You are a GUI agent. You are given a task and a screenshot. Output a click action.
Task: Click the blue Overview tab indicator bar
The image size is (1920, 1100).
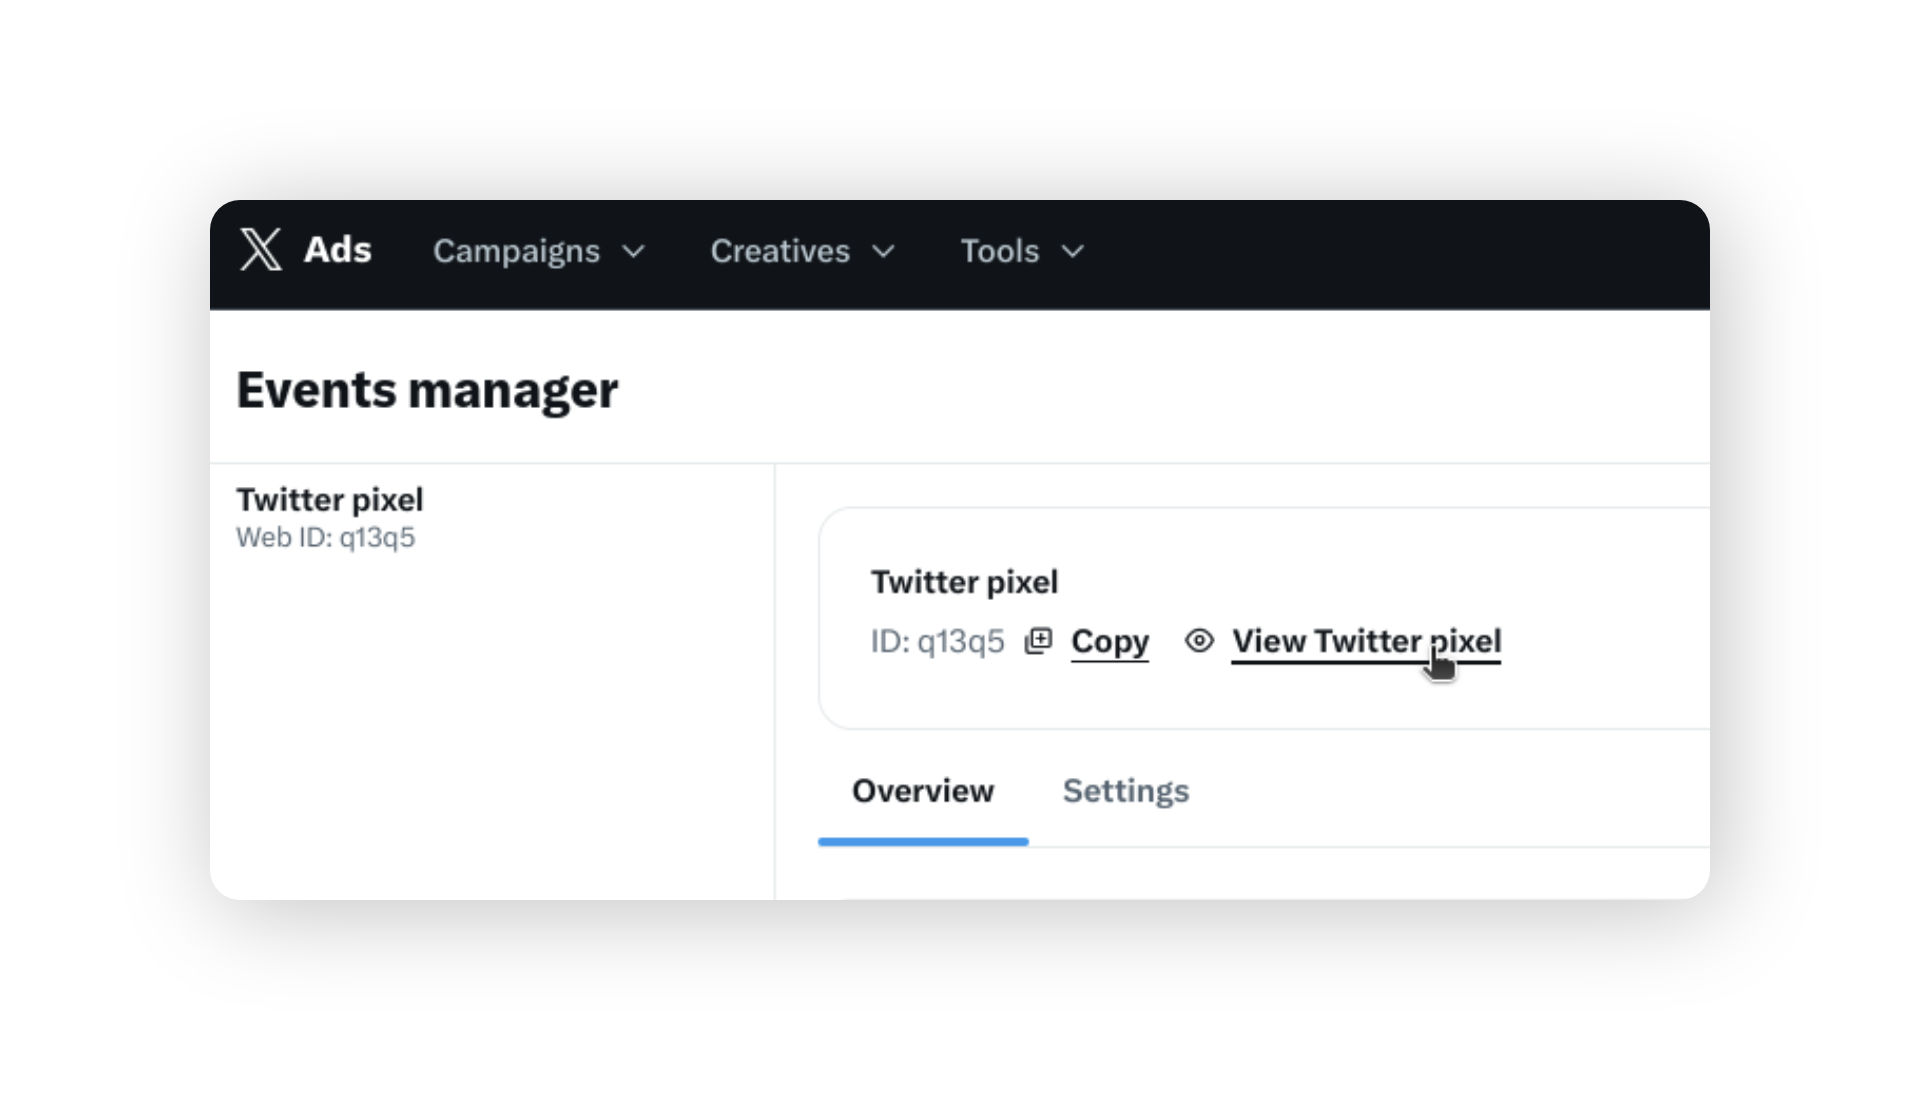click(923, 842)
